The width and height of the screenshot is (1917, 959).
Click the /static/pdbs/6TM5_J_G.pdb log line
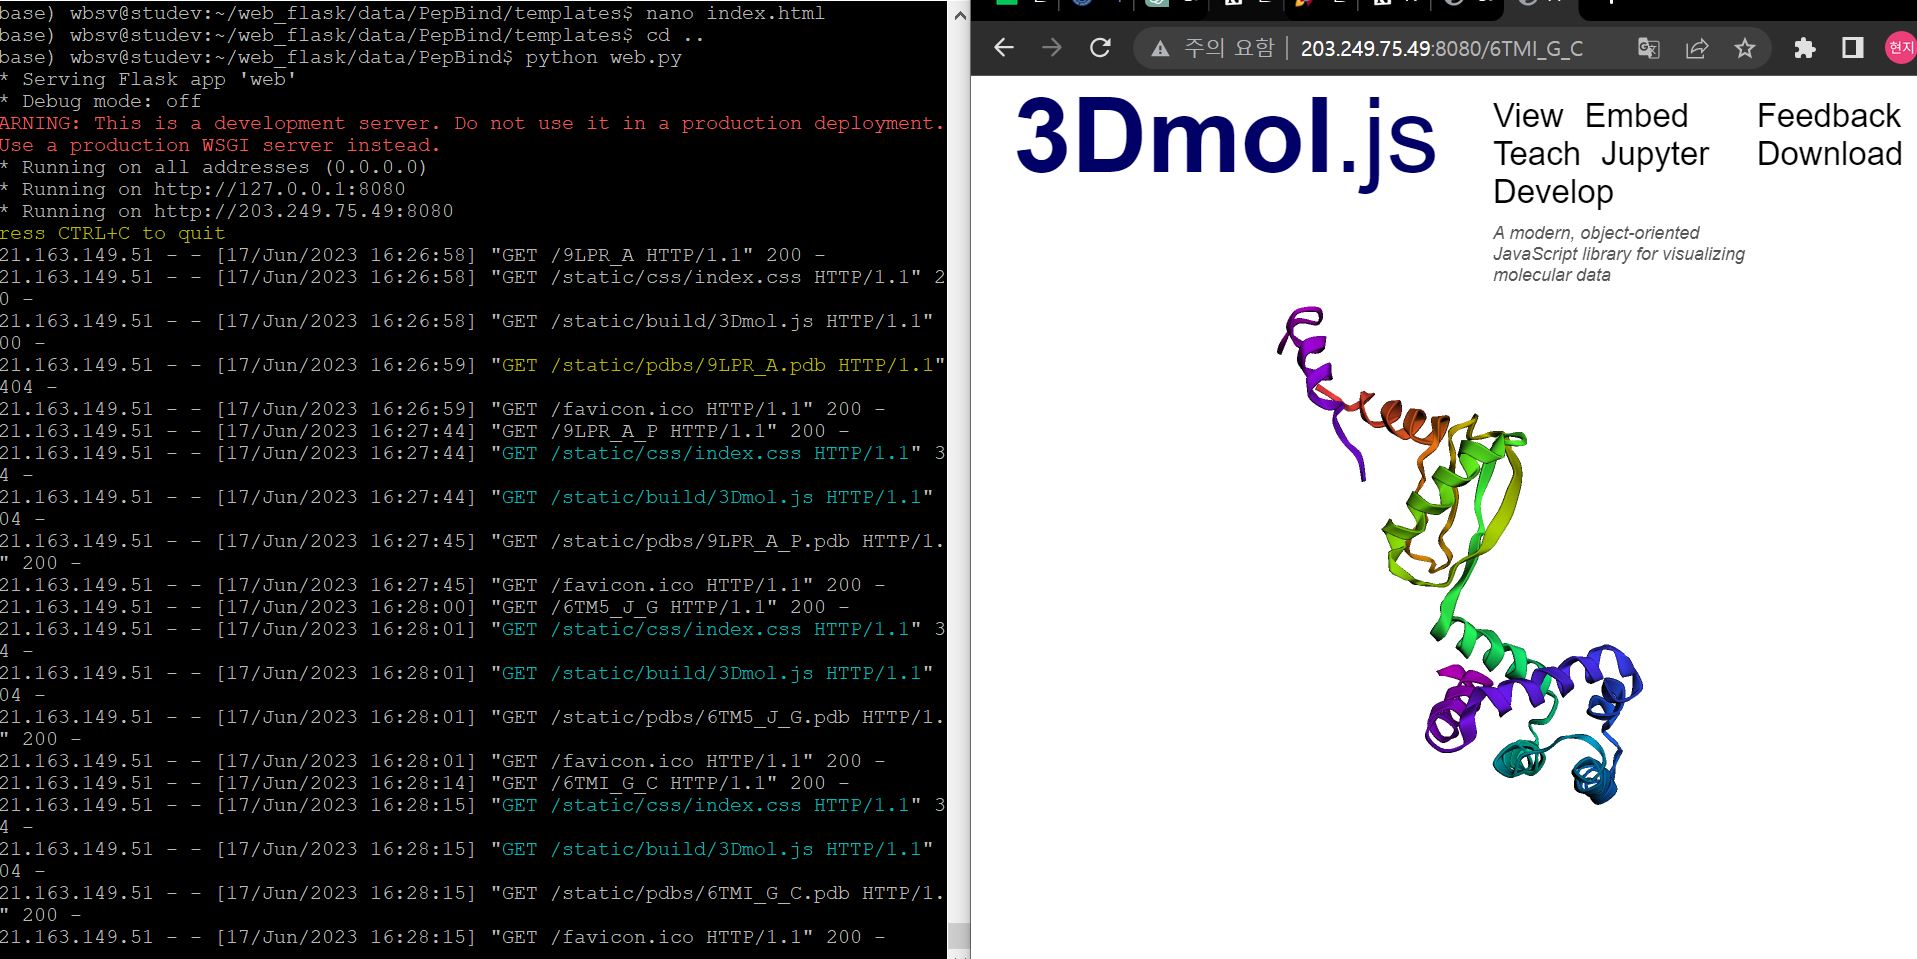(472, 717)
